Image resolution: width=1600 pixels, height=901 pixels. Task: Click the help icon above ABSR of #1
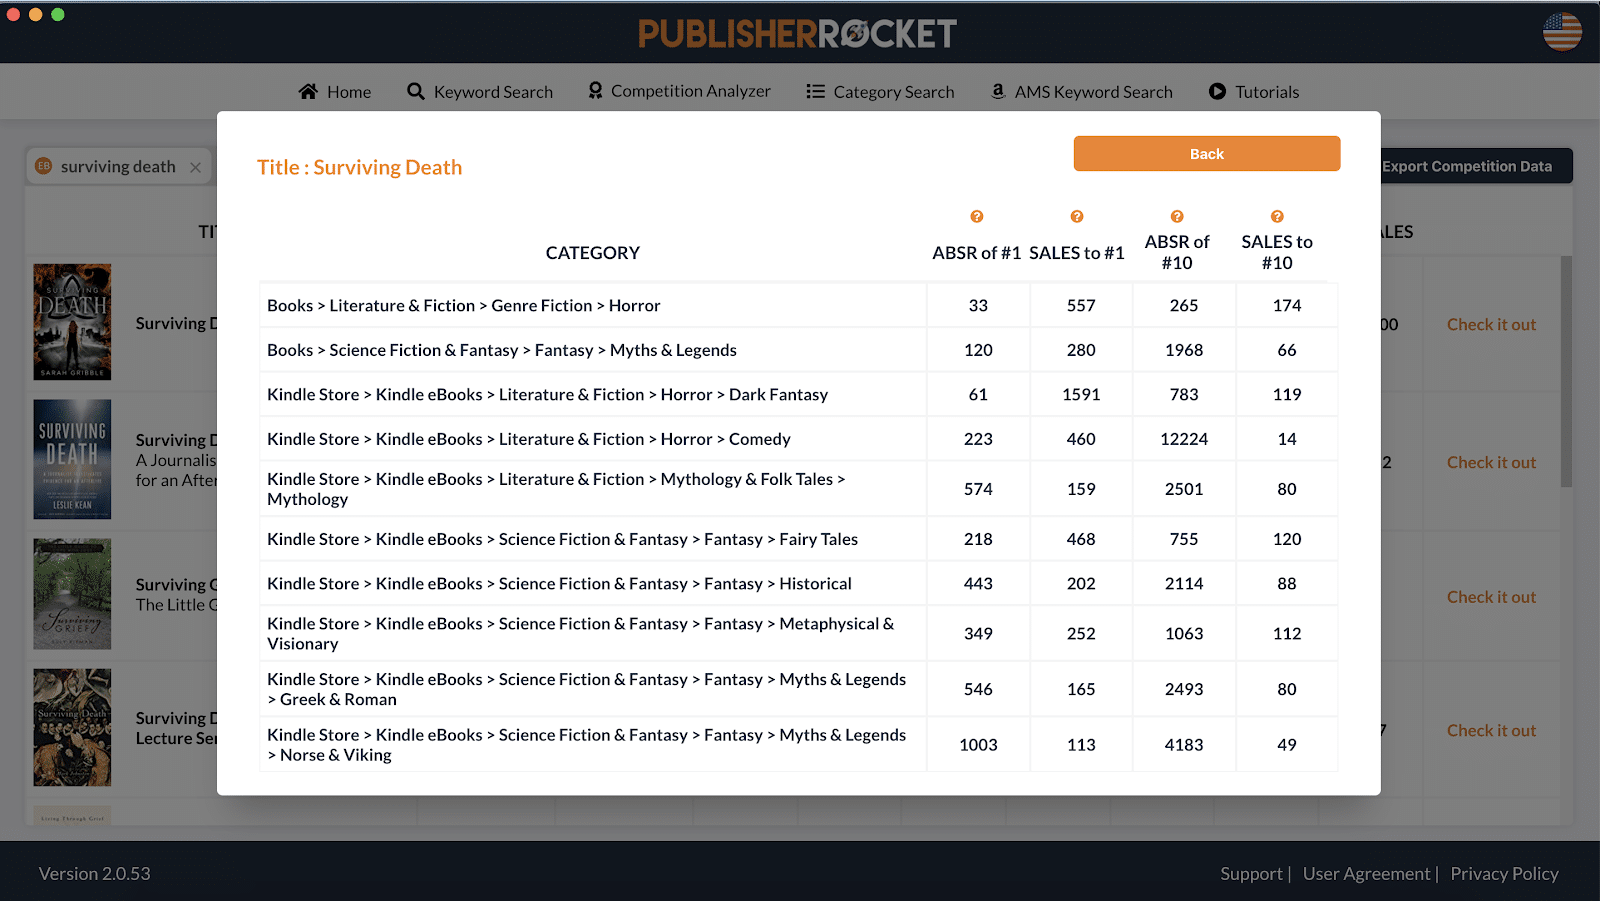977,217
